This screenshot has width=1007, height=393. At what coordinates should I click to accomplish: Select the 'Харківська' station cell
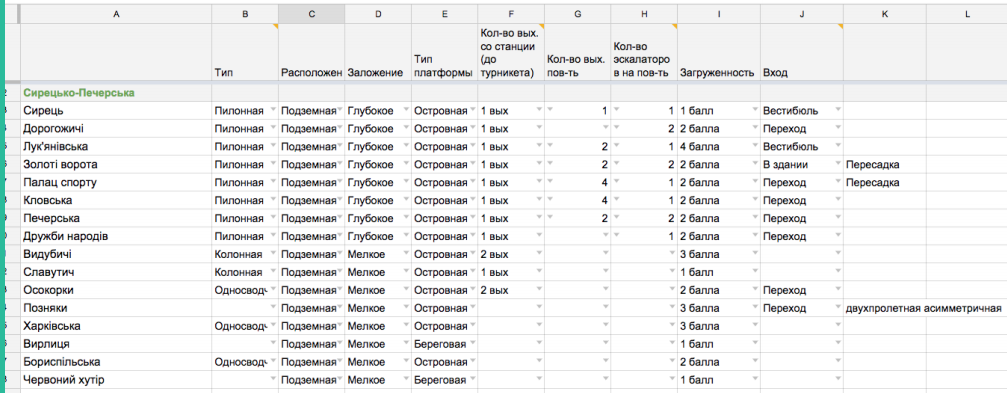pyautogui.click(x=116, y=326)
